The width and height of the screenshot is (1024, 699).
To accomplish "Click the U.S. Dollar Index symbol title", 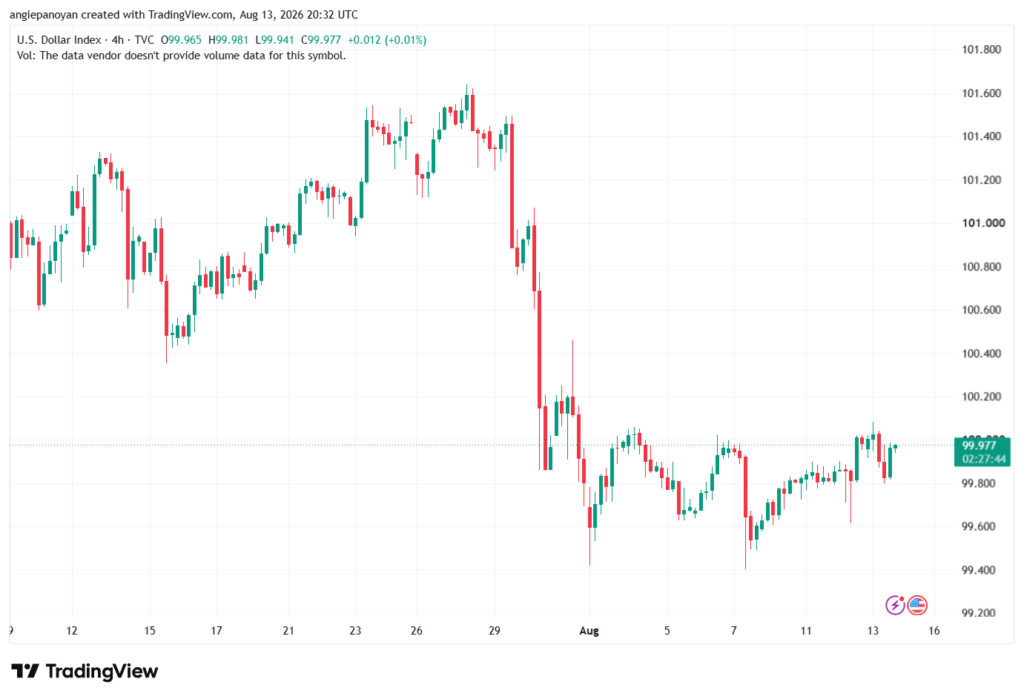I will point(59,40).
